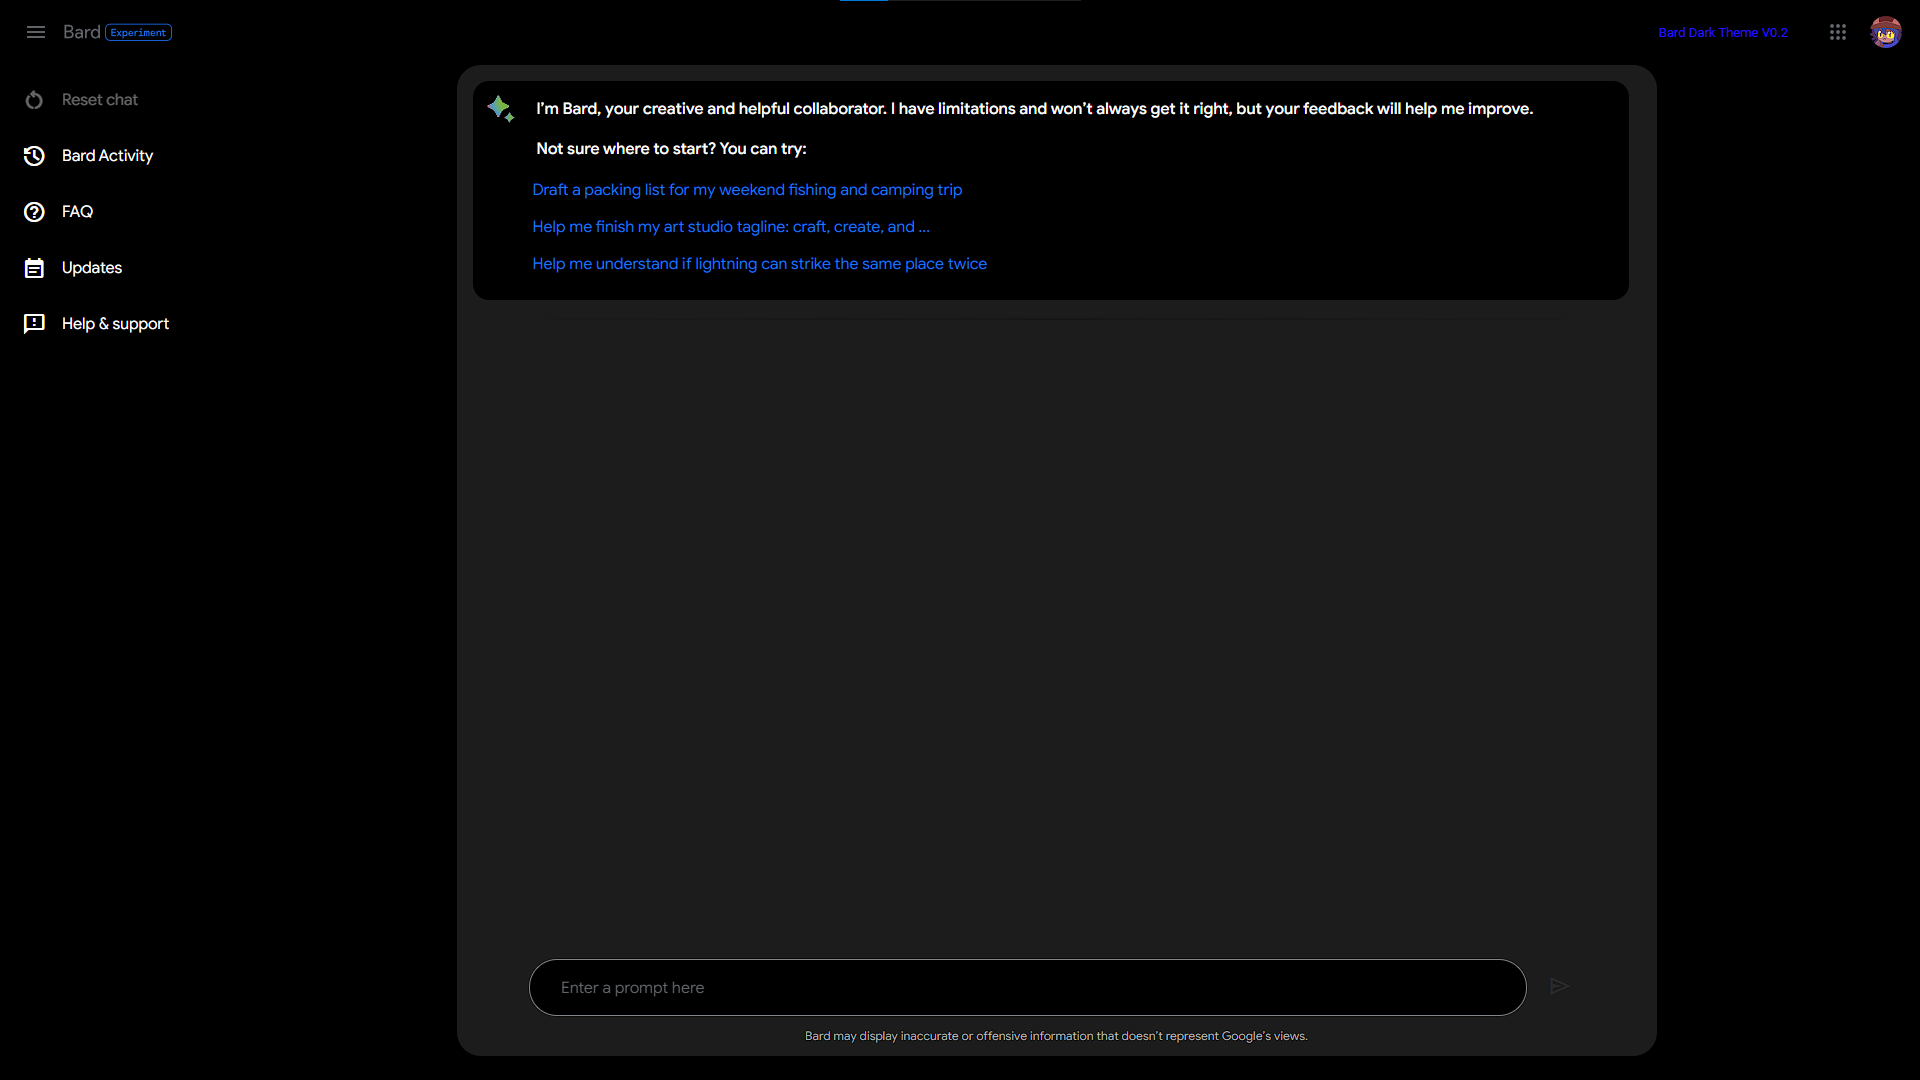Click the FAQ question mark icon
Viewport: 1920px width, 1080px height.
pos(34,212)
